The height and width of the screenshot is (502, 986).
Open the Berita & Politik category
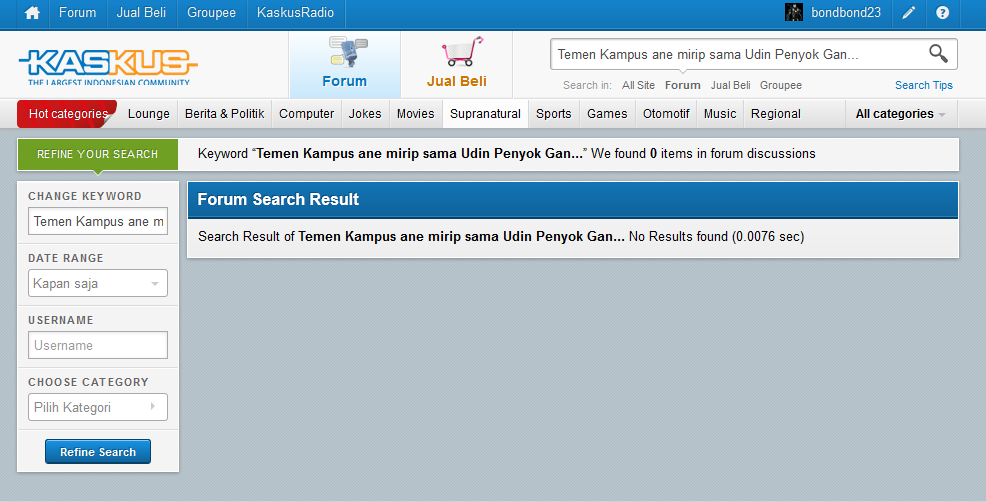224,114
